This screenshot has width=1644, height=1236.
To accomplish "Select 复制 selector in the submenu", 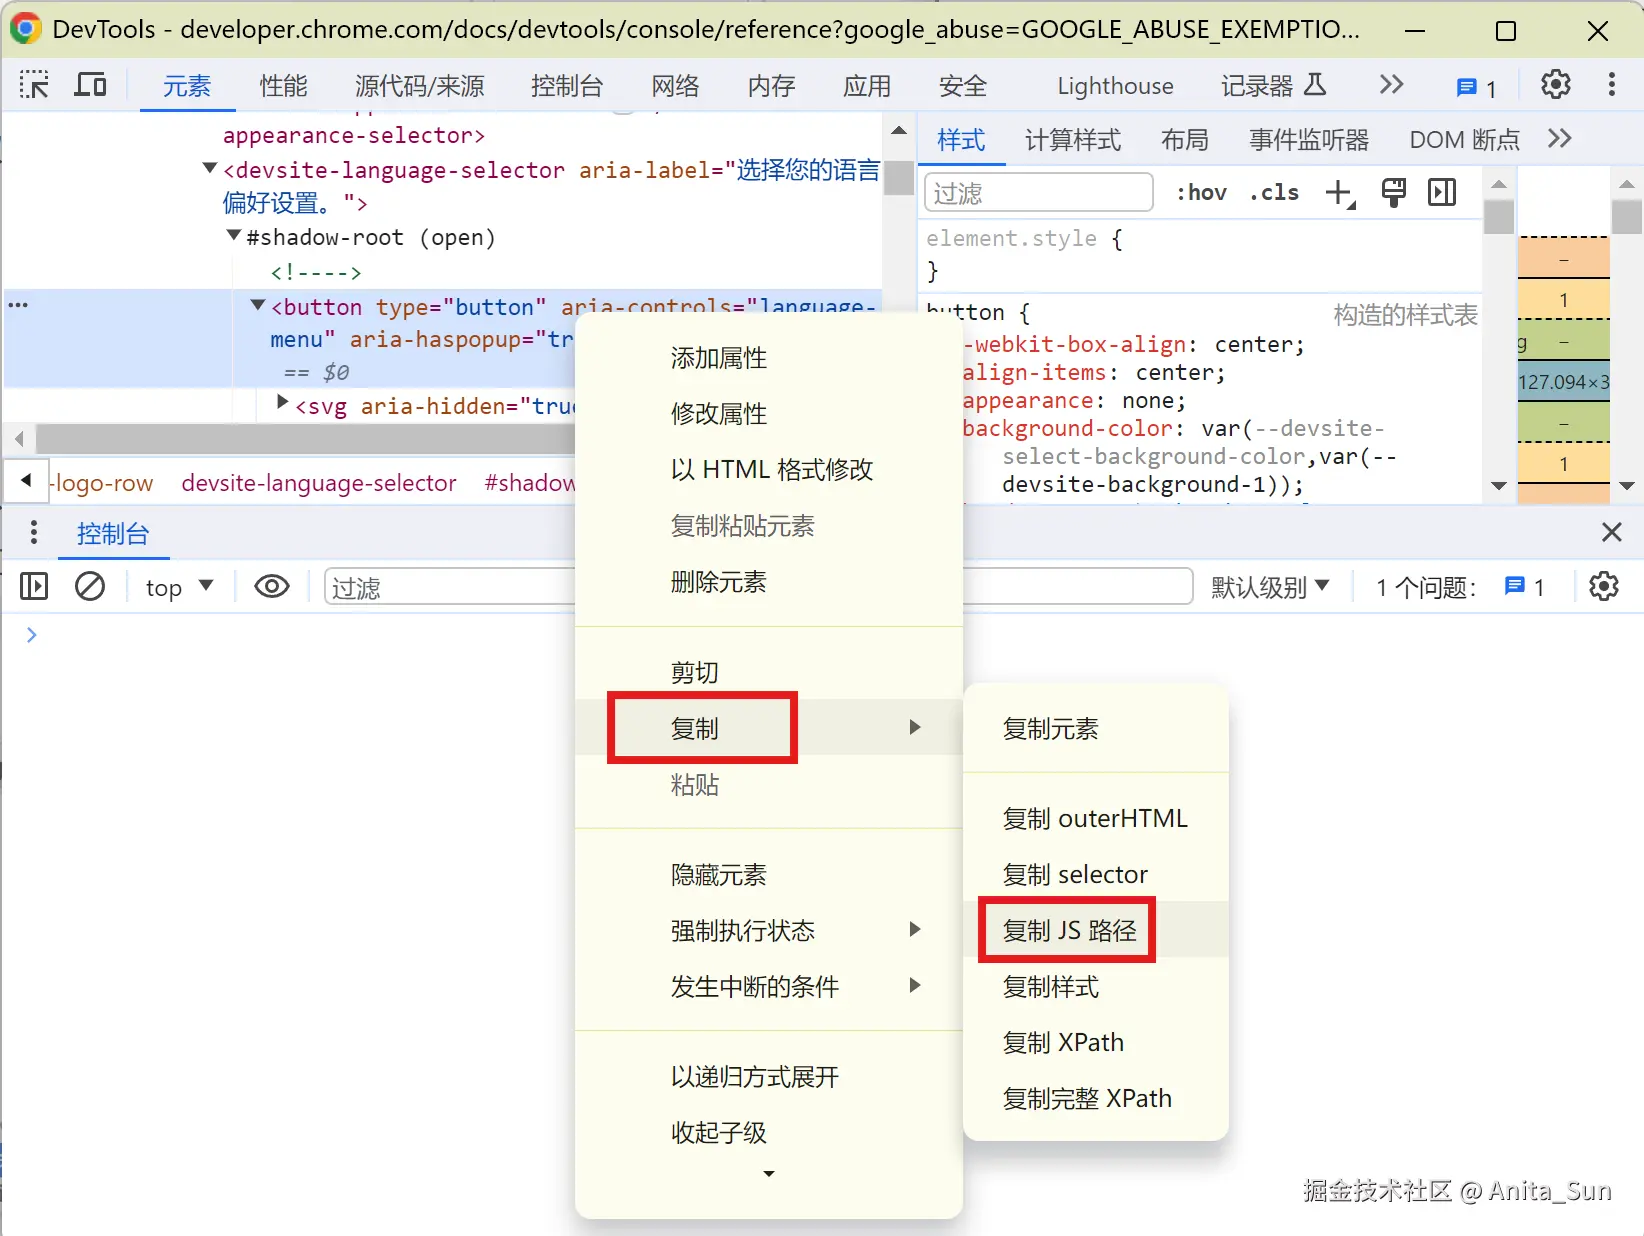I will [x=1096, y=875].
